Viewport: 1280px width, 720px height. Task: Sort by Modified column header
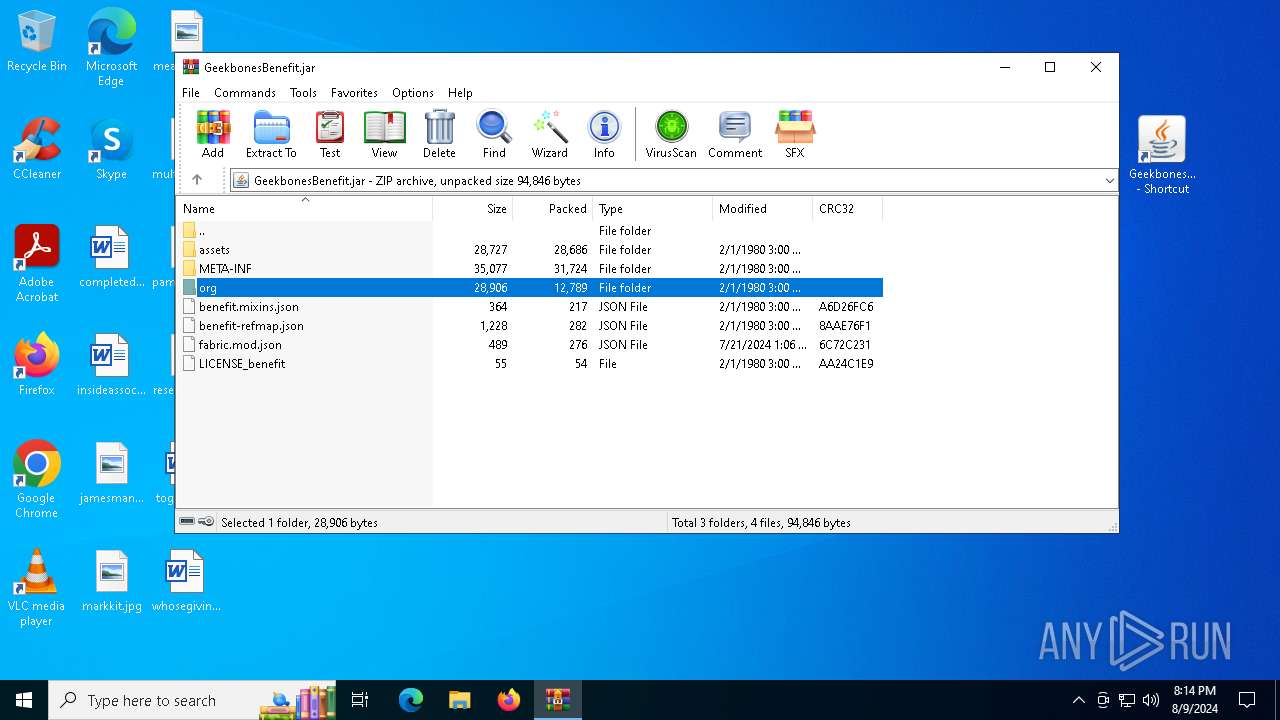(762, 209)
